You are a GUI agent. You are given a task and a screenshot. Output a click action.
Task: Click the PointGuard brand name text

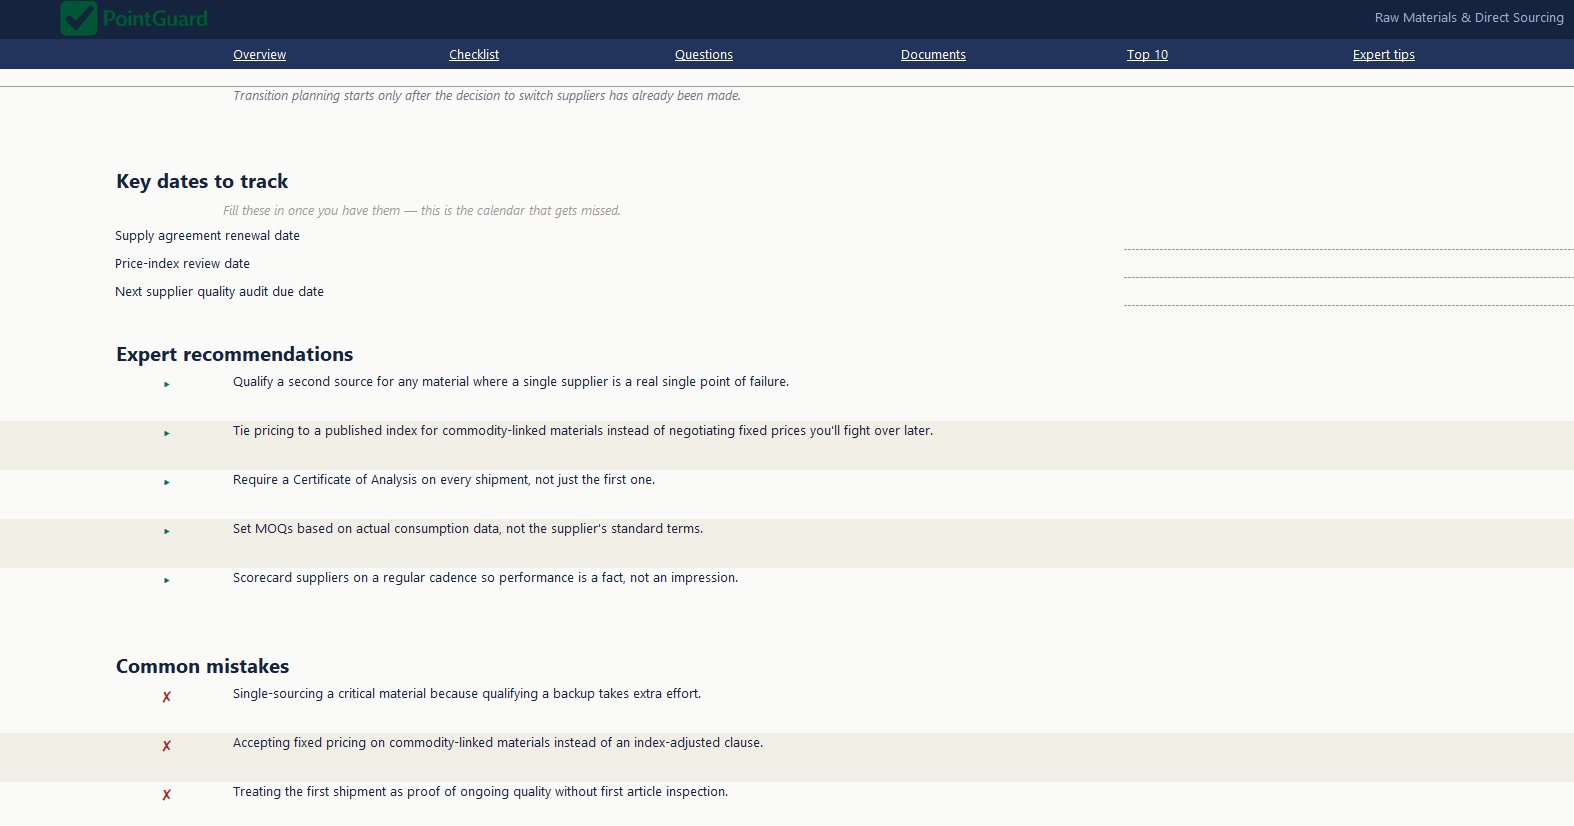(155, 18)
